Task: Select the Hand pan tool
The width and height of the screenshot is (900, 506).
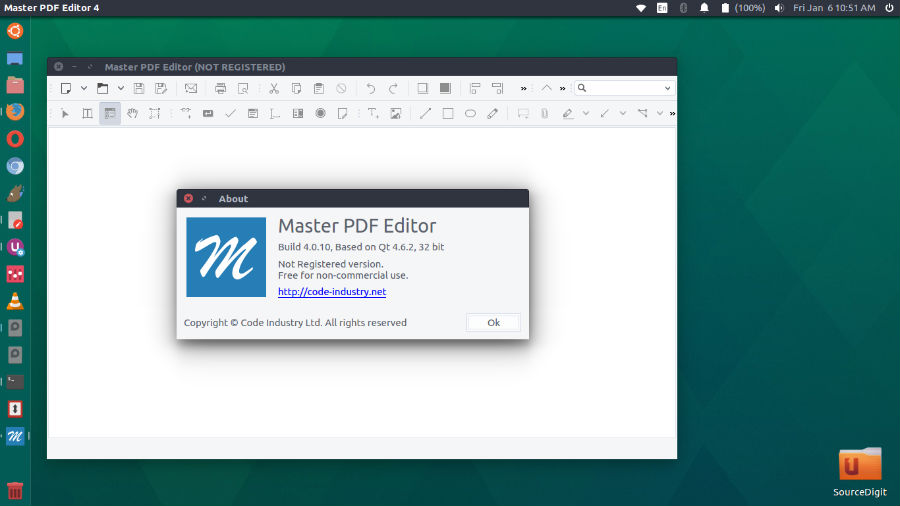Action: coord(133,114)
